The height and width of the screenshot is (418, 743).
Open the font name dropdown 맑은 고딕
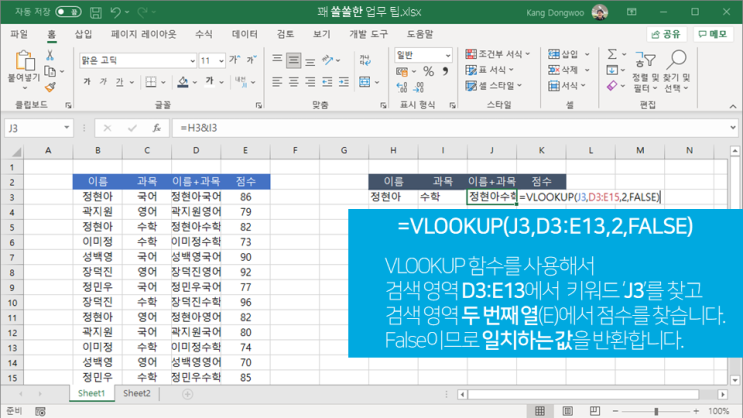[192, 61]
